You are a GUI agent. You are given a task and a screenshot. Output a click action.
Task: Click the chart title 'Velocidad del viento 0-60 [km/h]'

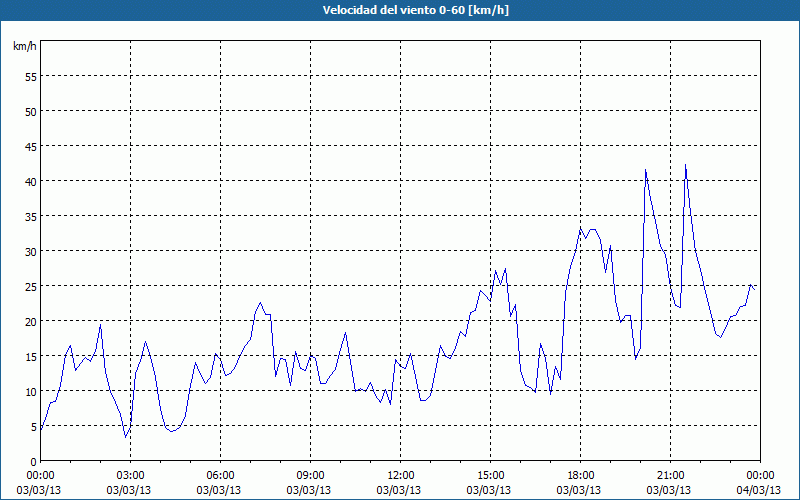[x=415, y=10]
